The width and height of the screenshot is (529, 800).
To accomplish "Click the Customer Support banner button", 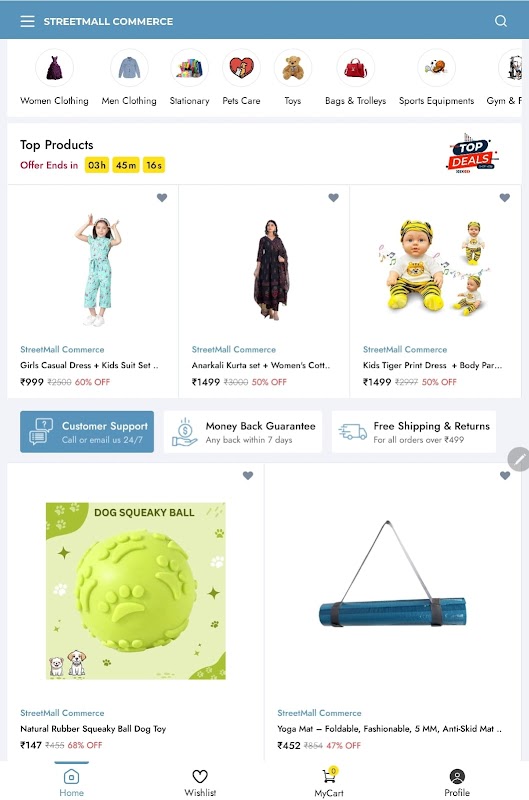I will tap(87, 432).
